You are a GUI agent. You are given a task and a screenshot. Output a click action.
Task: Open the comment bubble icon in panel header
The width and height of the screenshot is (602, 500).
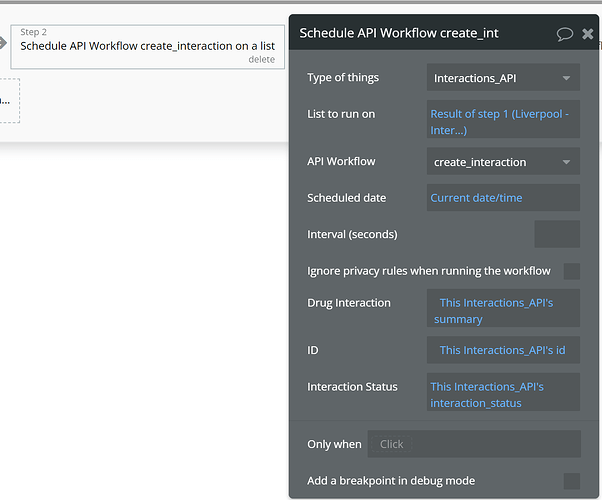[x=564, y=34]
